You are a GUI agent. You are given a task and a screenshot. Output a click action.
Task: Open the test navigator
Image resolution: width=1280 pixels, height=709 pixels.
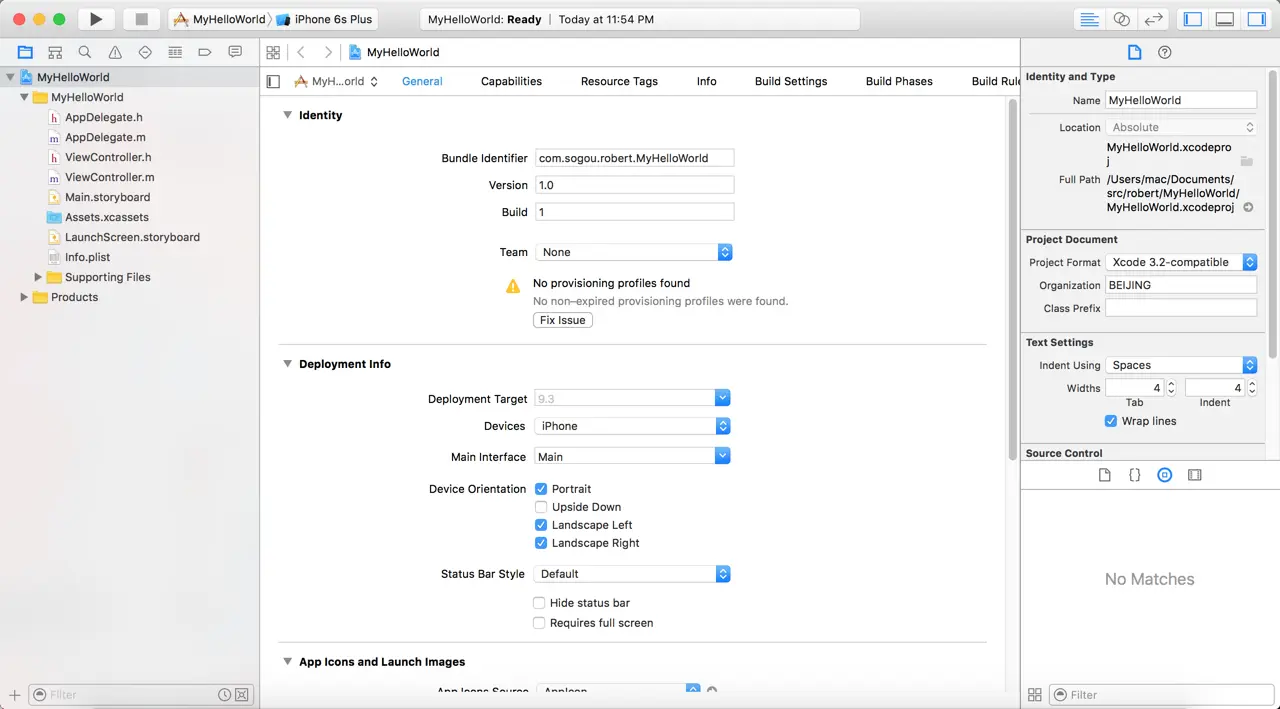click(145, 52)
